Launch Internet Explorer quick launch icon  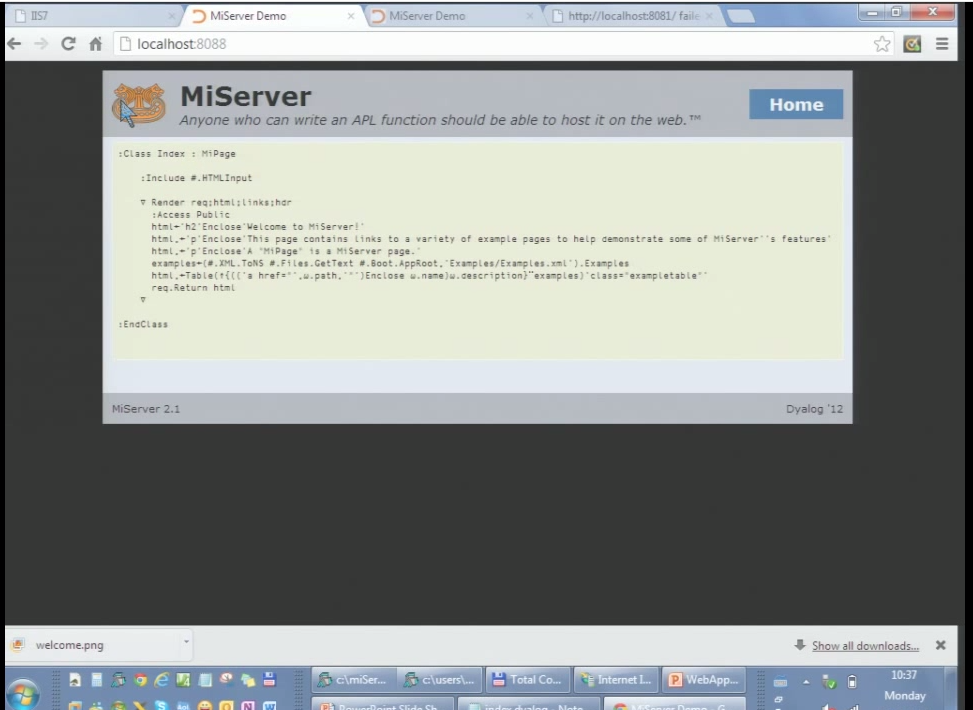pos(161,680)
